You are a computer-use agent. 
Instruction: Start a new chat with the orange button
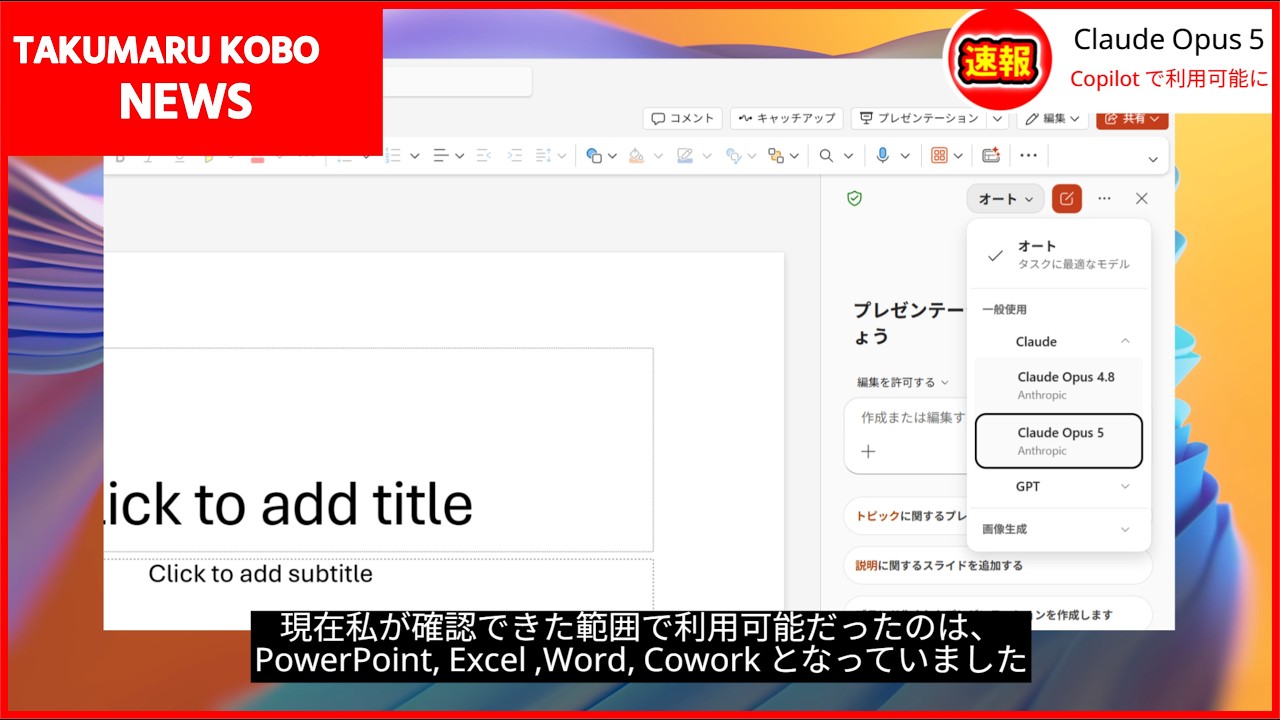pyautogui.click(x=1067, y=199)
